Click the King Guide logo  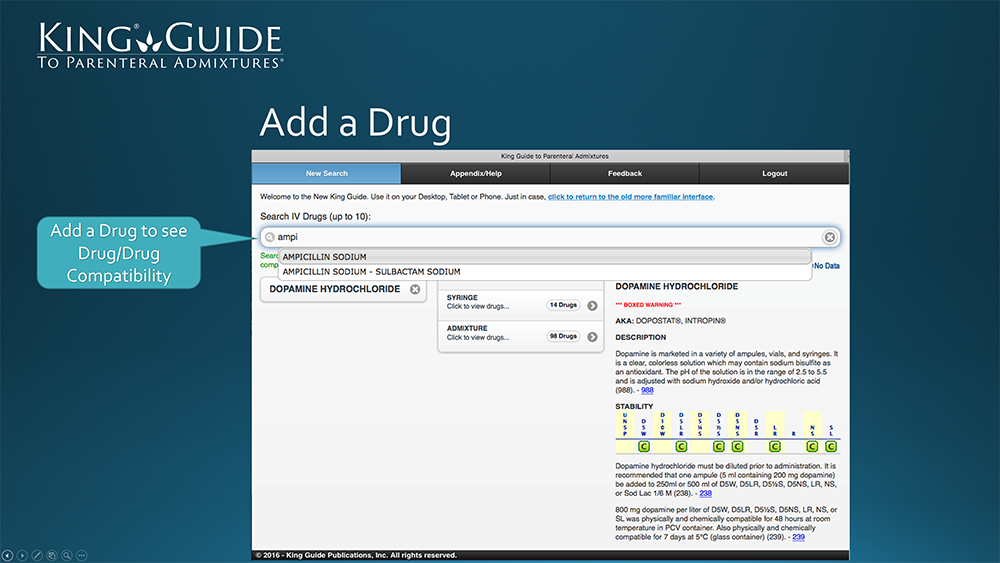159,46
